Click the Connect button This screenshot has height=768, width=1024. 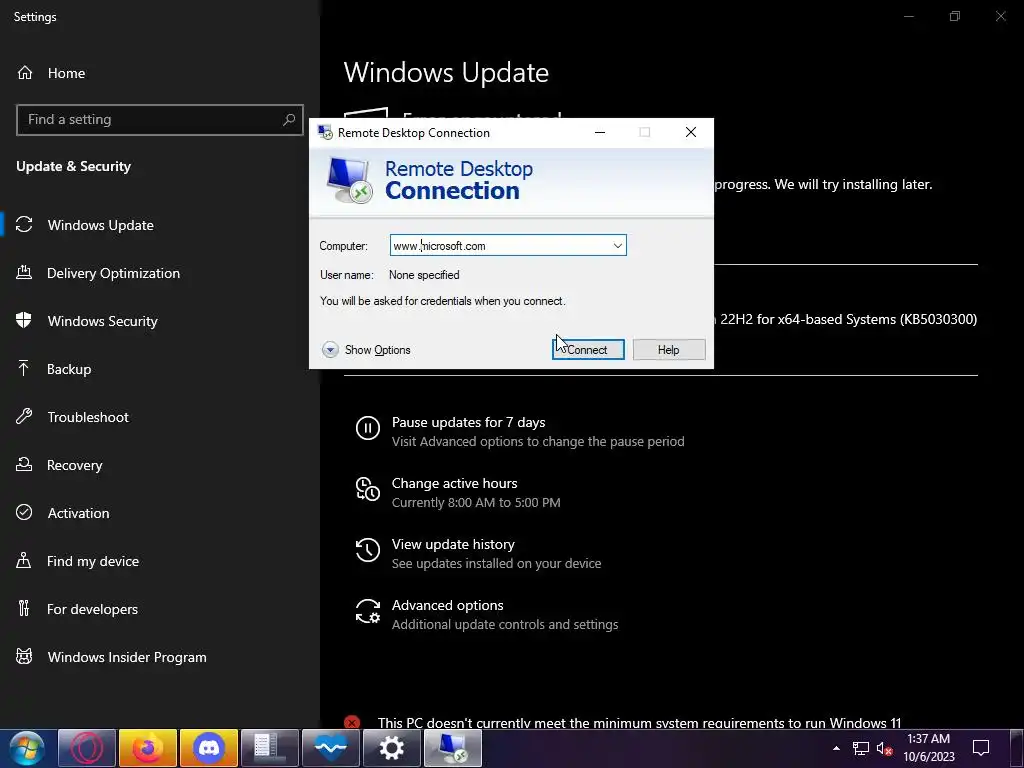pyautogui.click(x=588, y=350)
